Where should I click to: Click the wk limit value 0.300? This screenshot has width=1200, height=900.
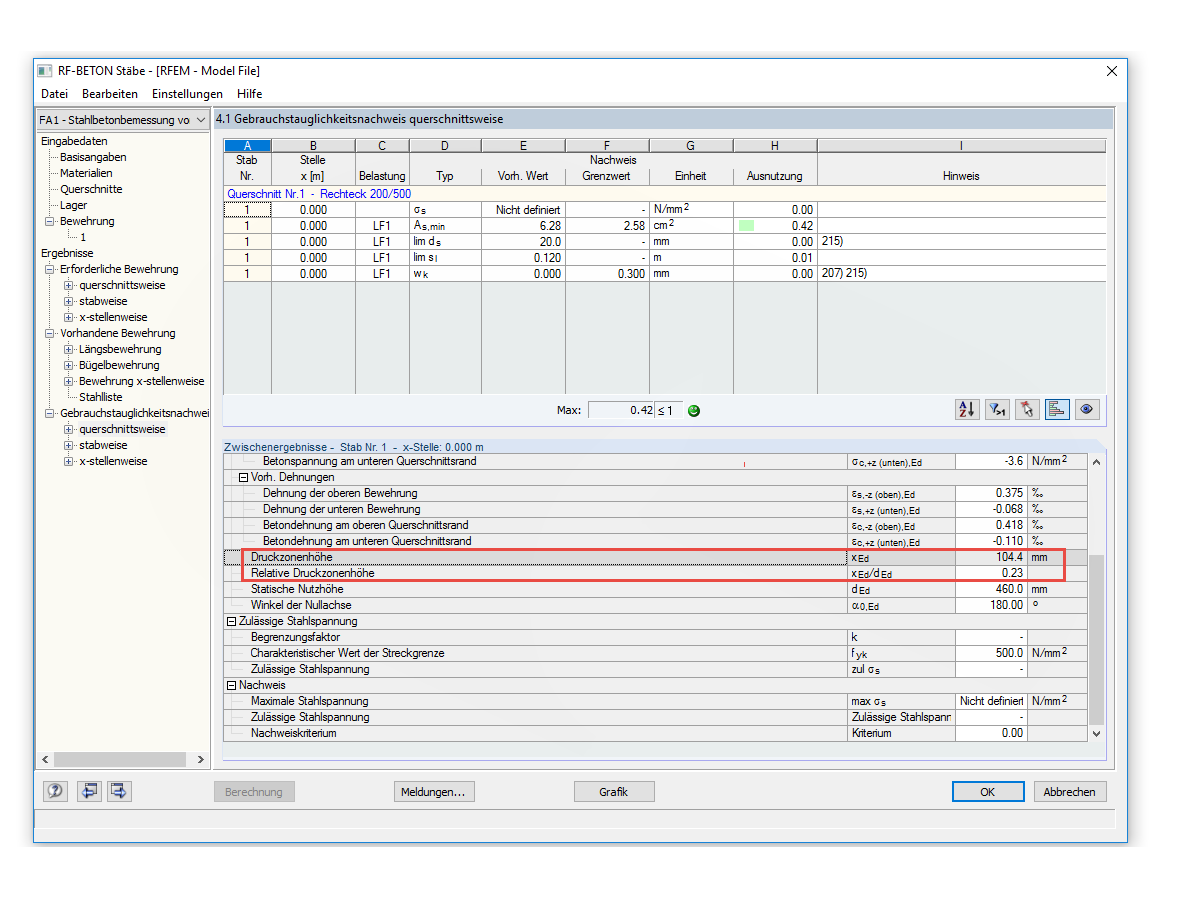click(607, 274)
